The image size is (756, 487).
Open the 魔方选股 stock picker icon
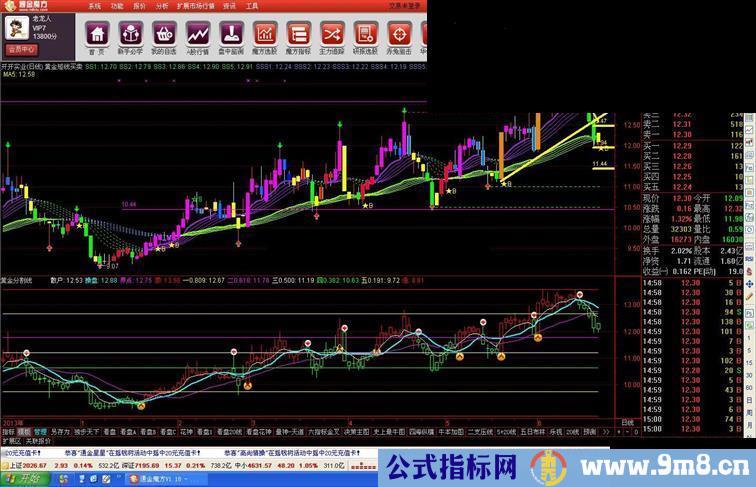(264, 37)
